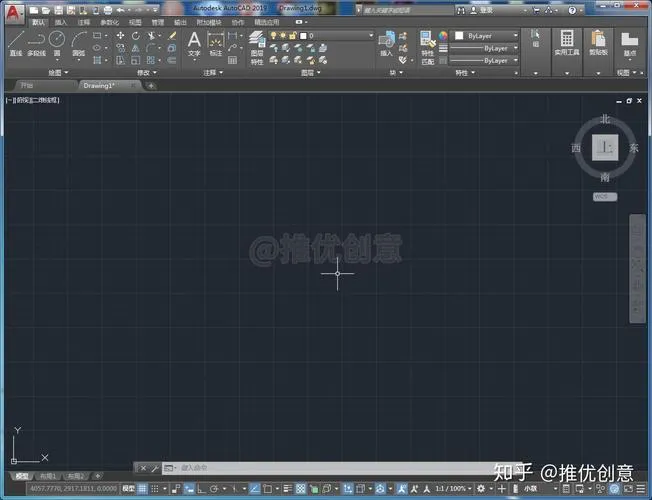
Task: Switch to the Layout1 (布局1) tab
Action: click(x=48, y=476)
